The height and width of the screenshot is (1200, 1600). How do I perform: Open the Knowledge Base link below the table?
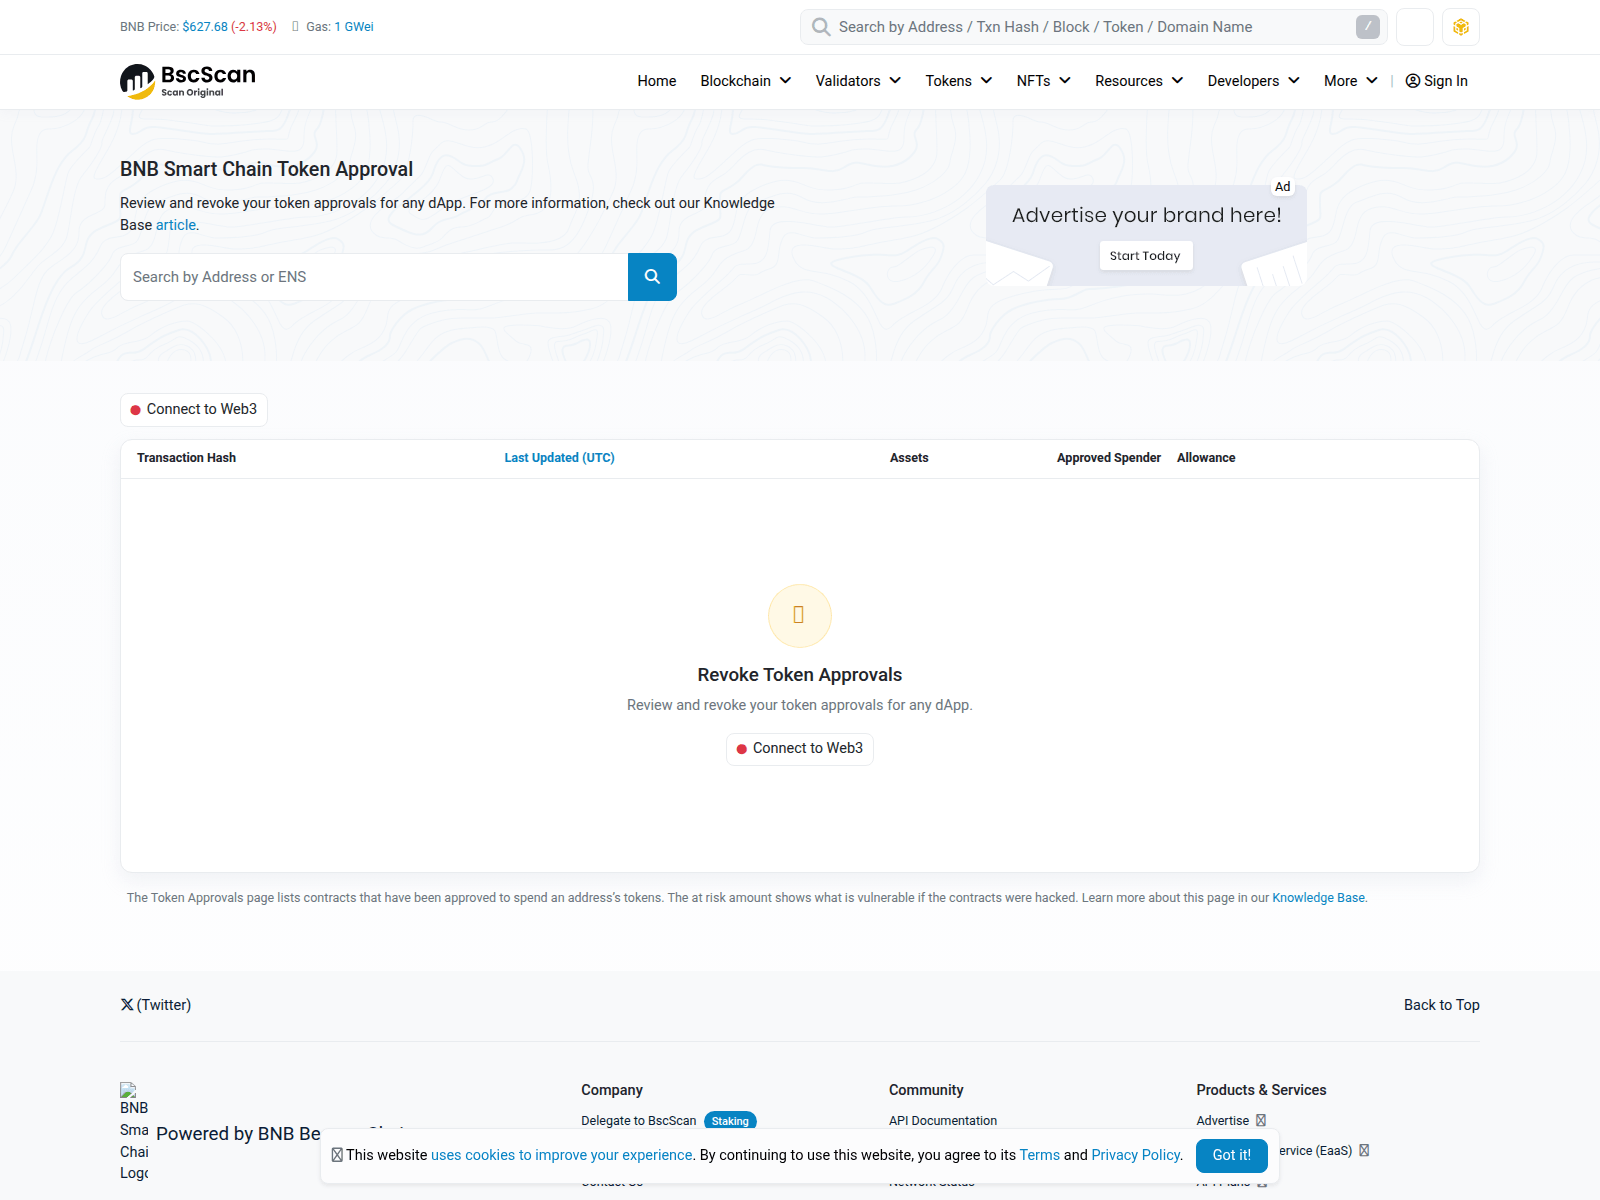point(1319,898)
